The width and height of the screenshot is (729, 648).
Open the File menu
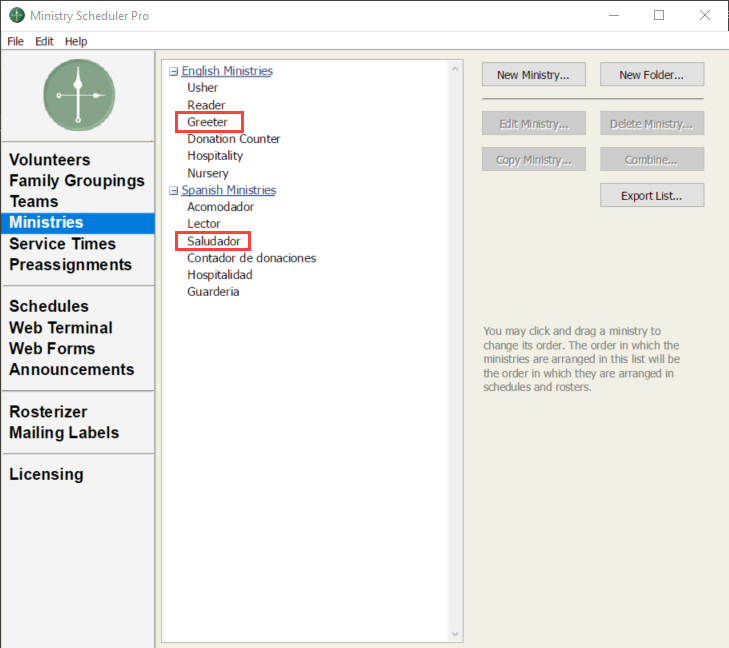pyautogui.click(x=15, y=41)
